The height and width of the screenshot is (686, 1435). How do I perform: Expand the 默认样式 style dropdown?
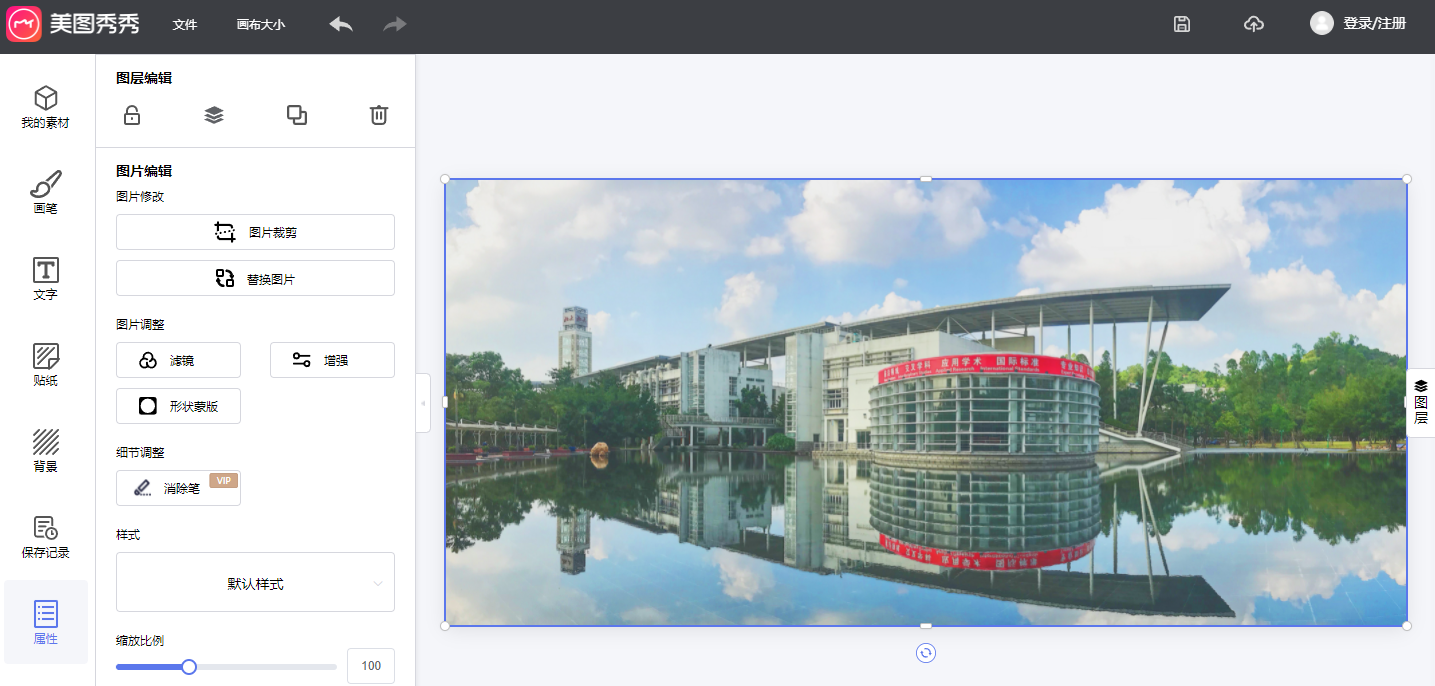coord(255,582)
